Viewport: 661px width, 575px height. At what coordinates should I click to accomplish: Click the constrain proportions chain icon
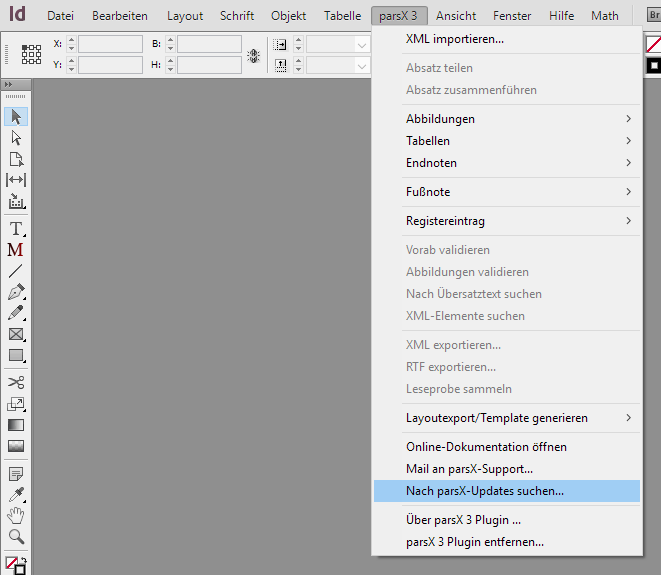[x=253, y=56]
